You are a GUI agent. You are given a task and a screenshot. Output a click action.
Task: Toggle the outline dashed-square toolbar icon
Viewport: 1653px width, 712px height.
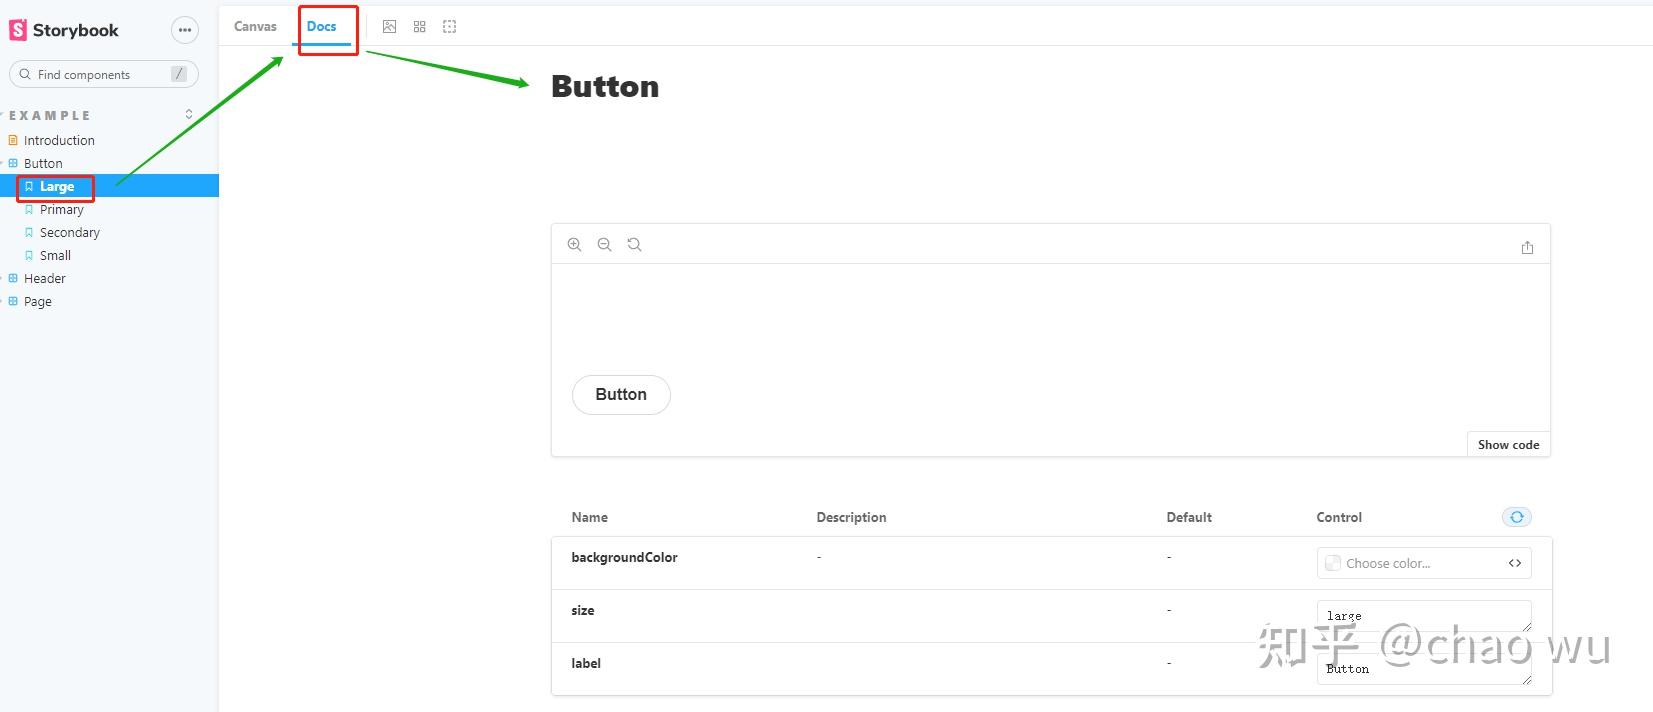click(x=450, y=27)
